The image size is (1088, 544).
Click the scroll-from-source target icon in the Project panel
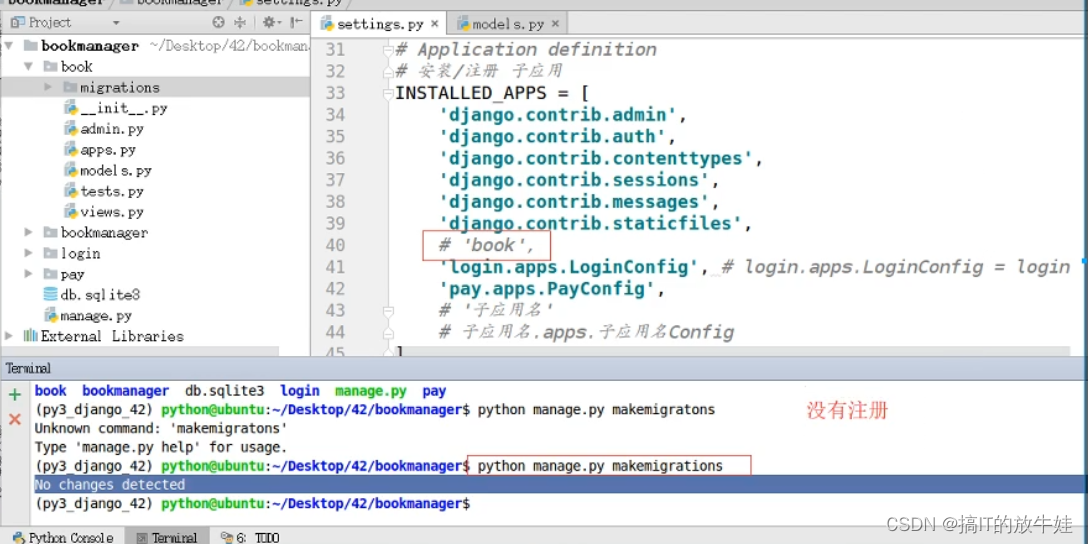[x=218, y=22]
